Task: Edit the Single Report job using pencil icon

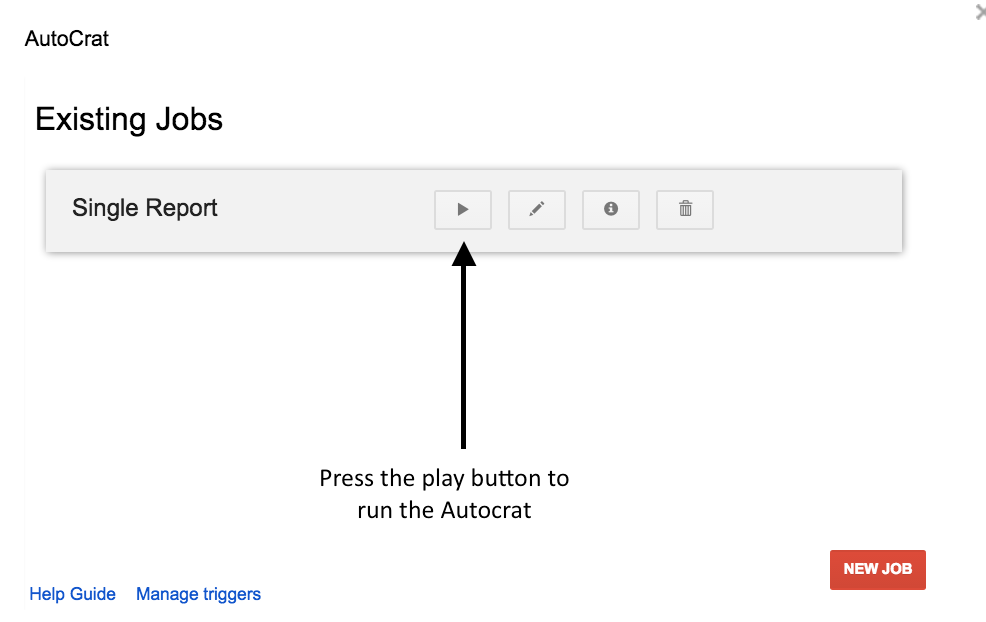Action: click(x=536, y=209)
